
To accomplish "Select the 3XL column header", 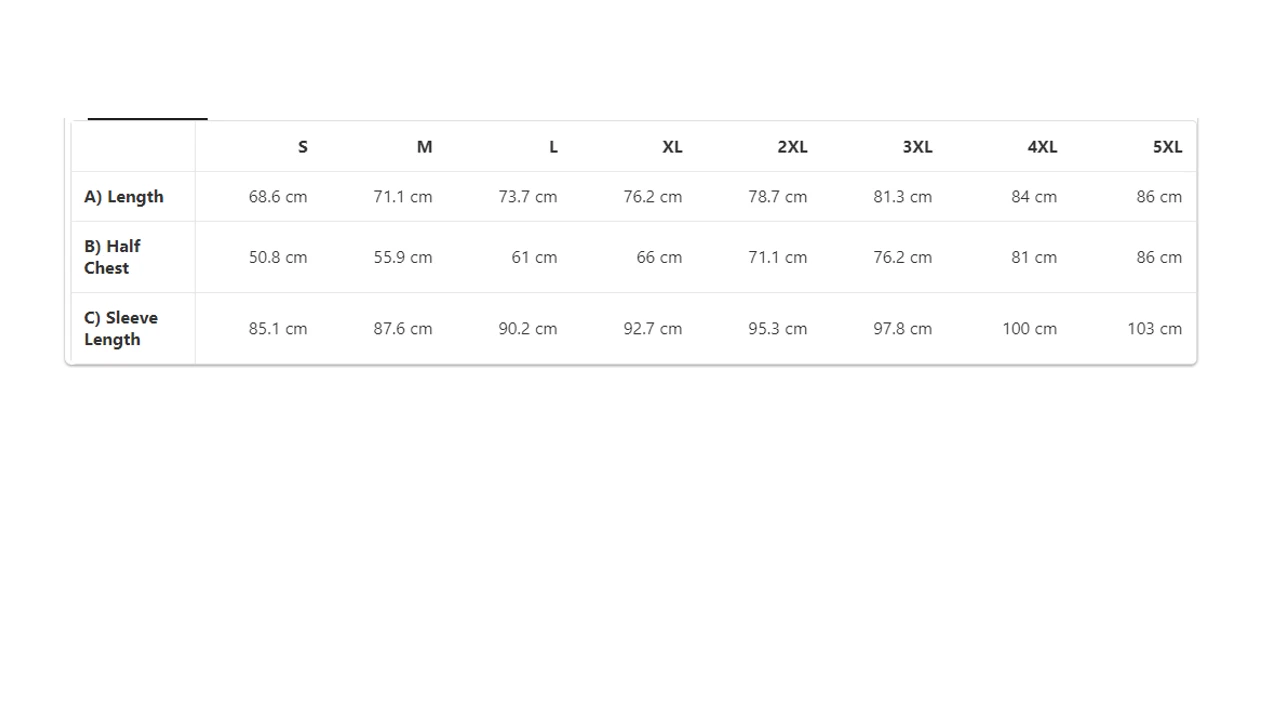I will click(917, 147).
